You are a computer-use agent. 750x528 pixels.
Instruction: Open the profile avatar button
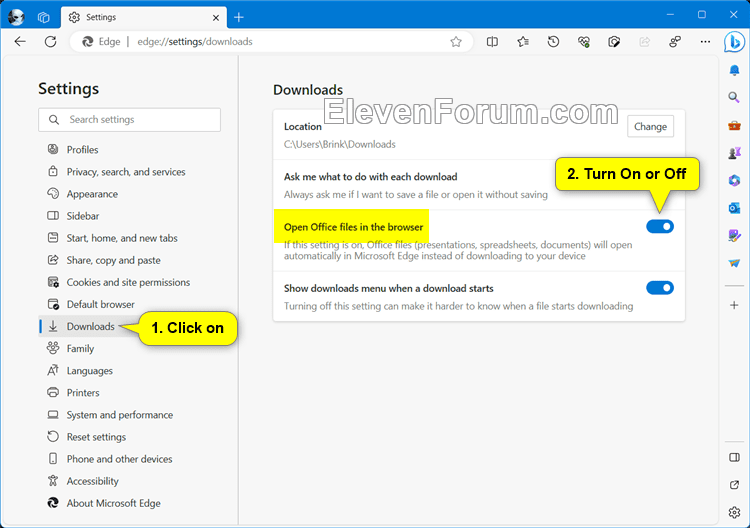pyautogui.click(x=16, y=18)
